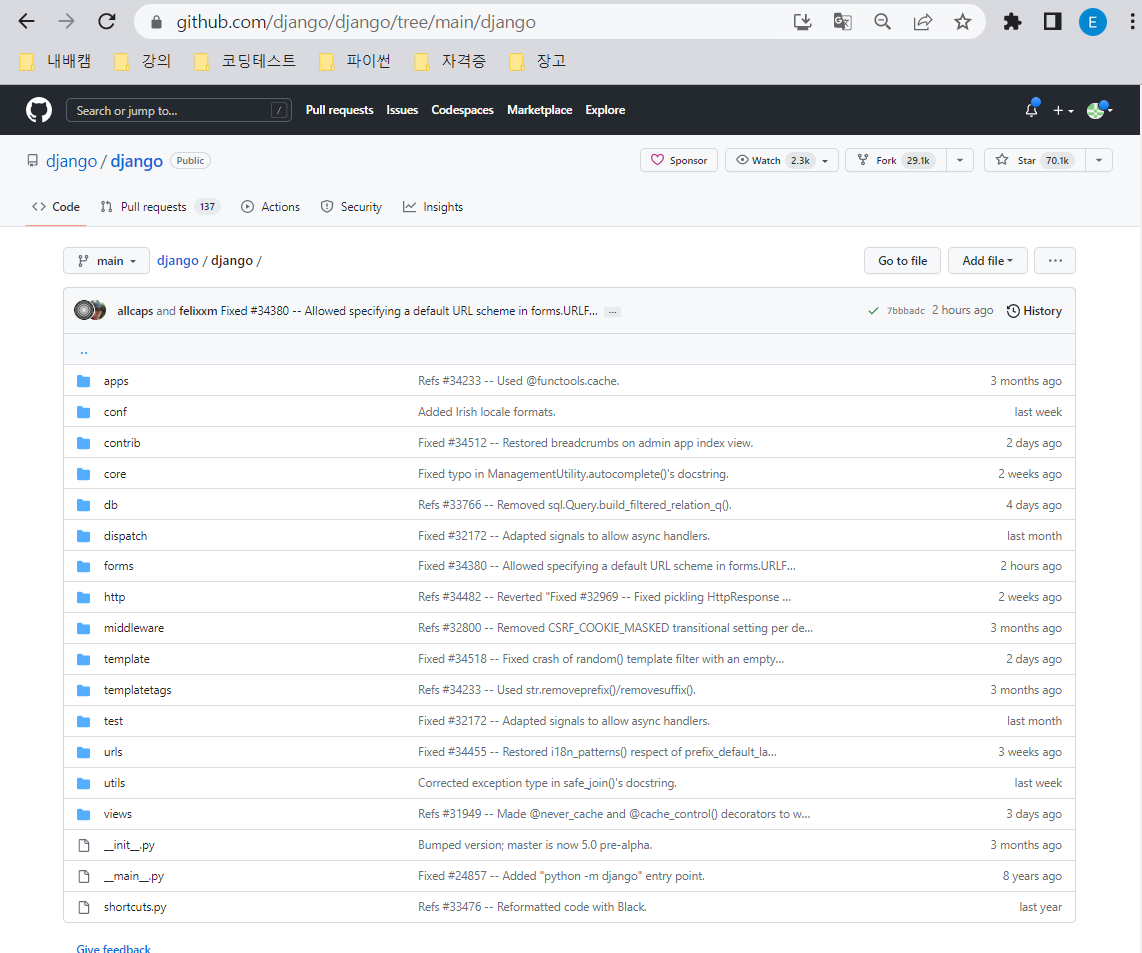Open the commit History link
1142x953 pixels.
pyautogui.click(x=1034, y=311)
